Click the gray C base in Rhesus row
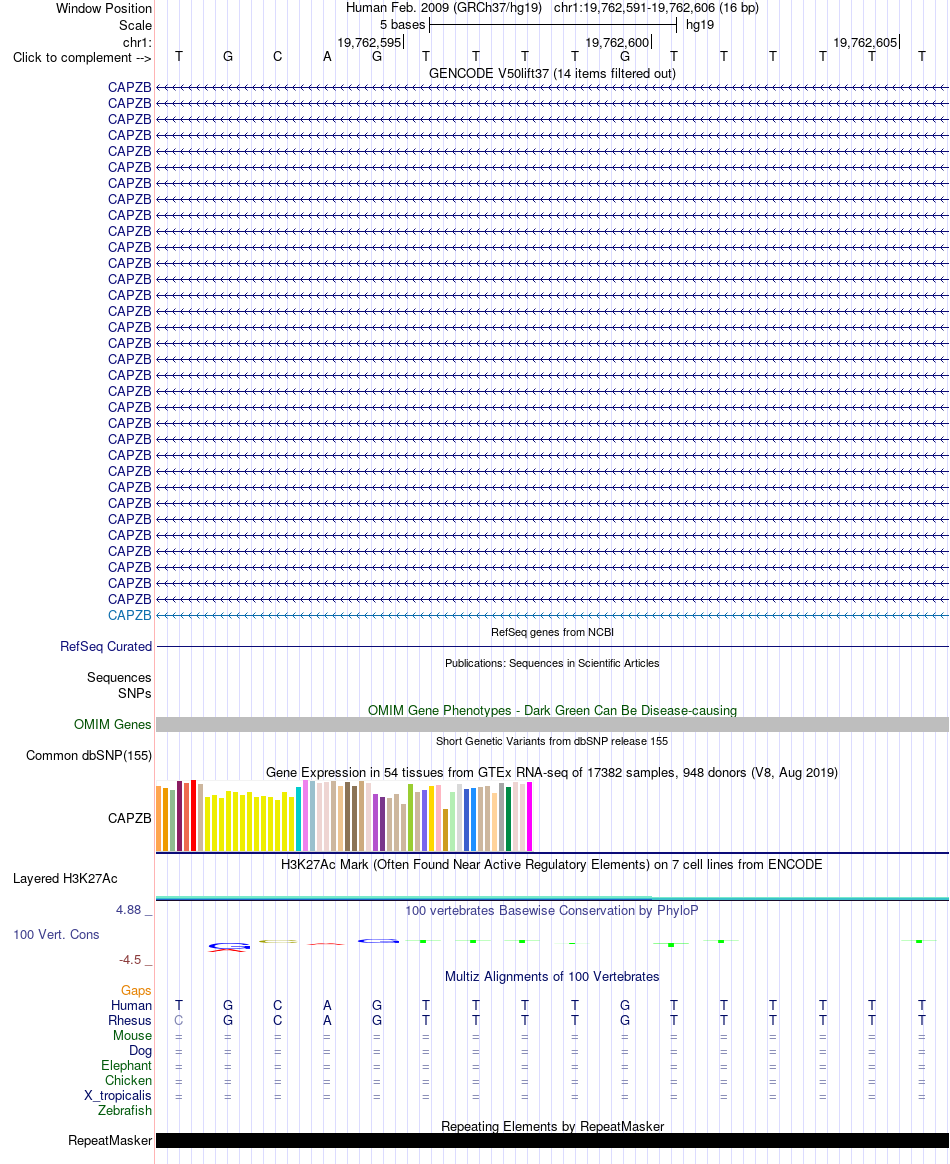The height and width of the screenshot is (1164, 950). coord(178,1021)
